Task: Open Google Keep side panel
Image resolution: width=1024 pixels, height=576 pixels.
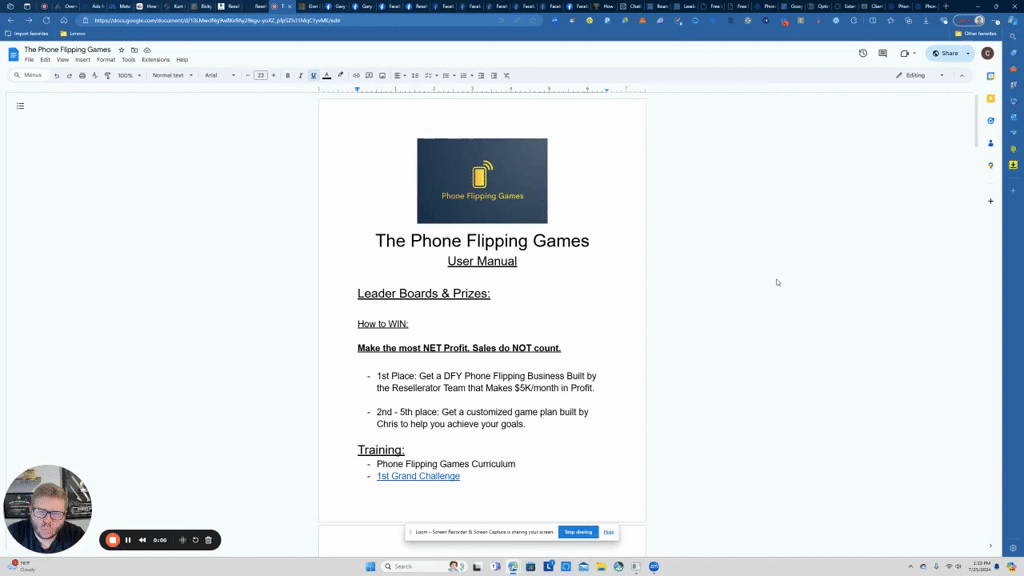Action: (991, 99)
